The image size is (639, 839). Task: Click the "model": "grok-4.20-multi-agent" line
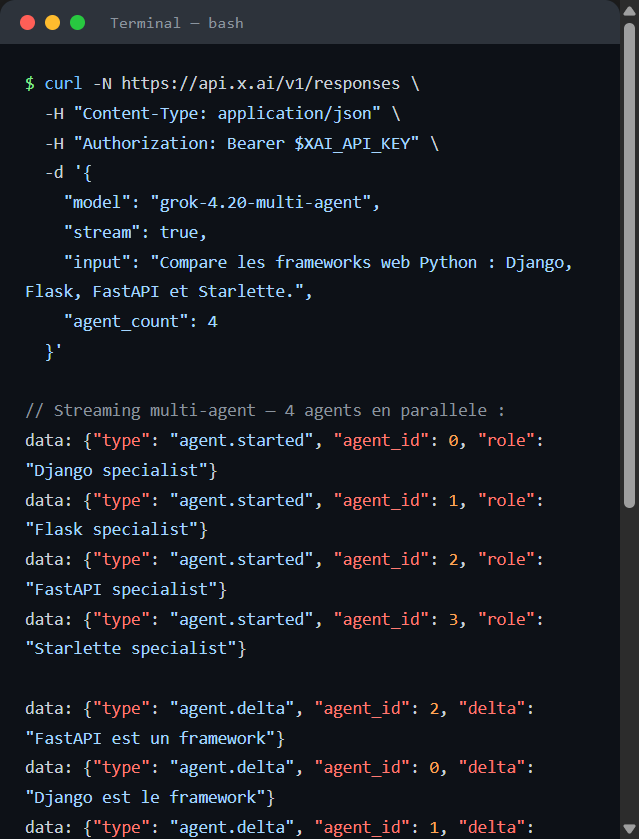pos(222,203)
